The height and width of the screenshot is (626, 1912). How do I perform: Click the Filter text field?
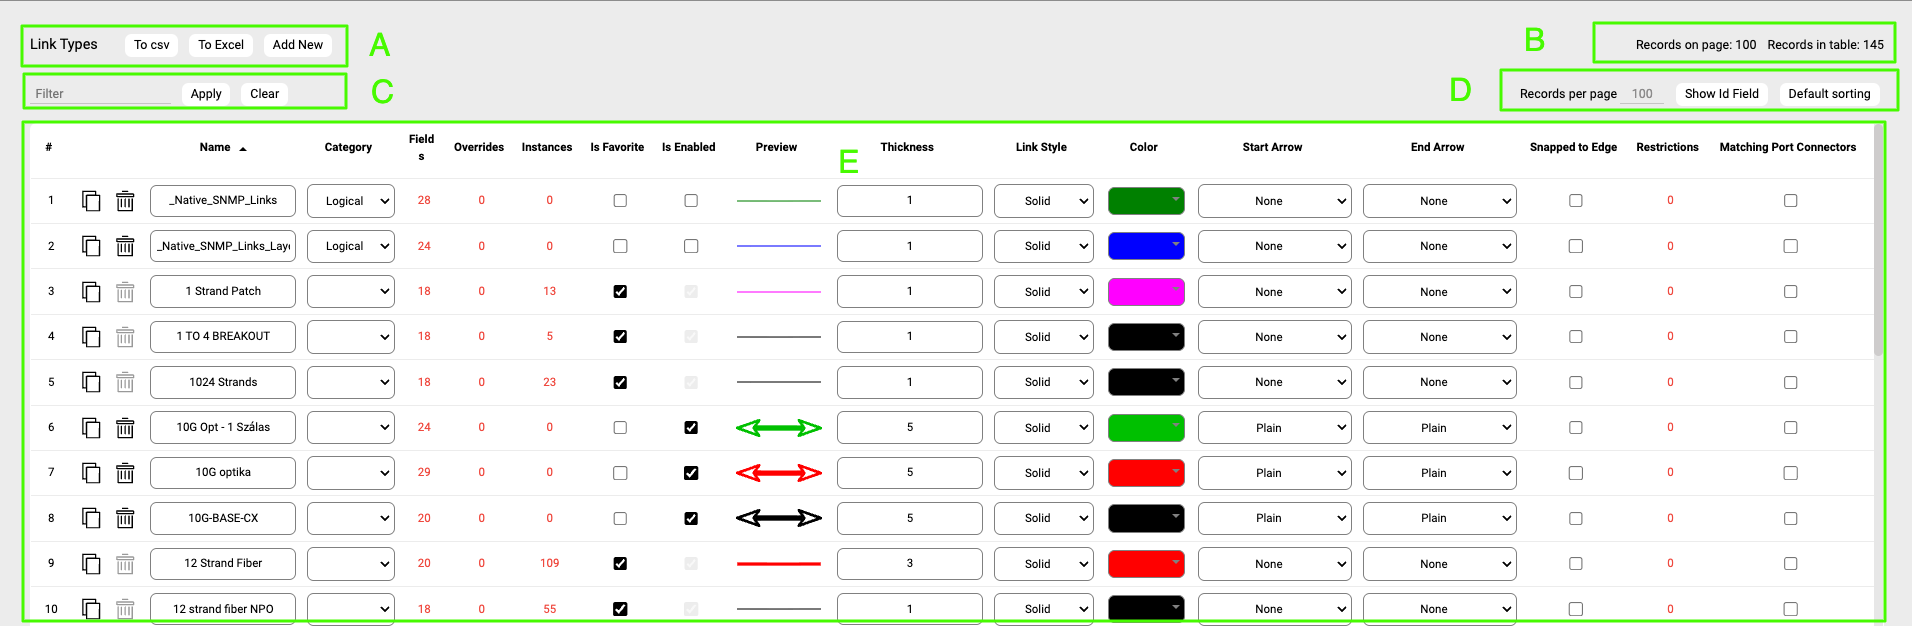[101, 94]
